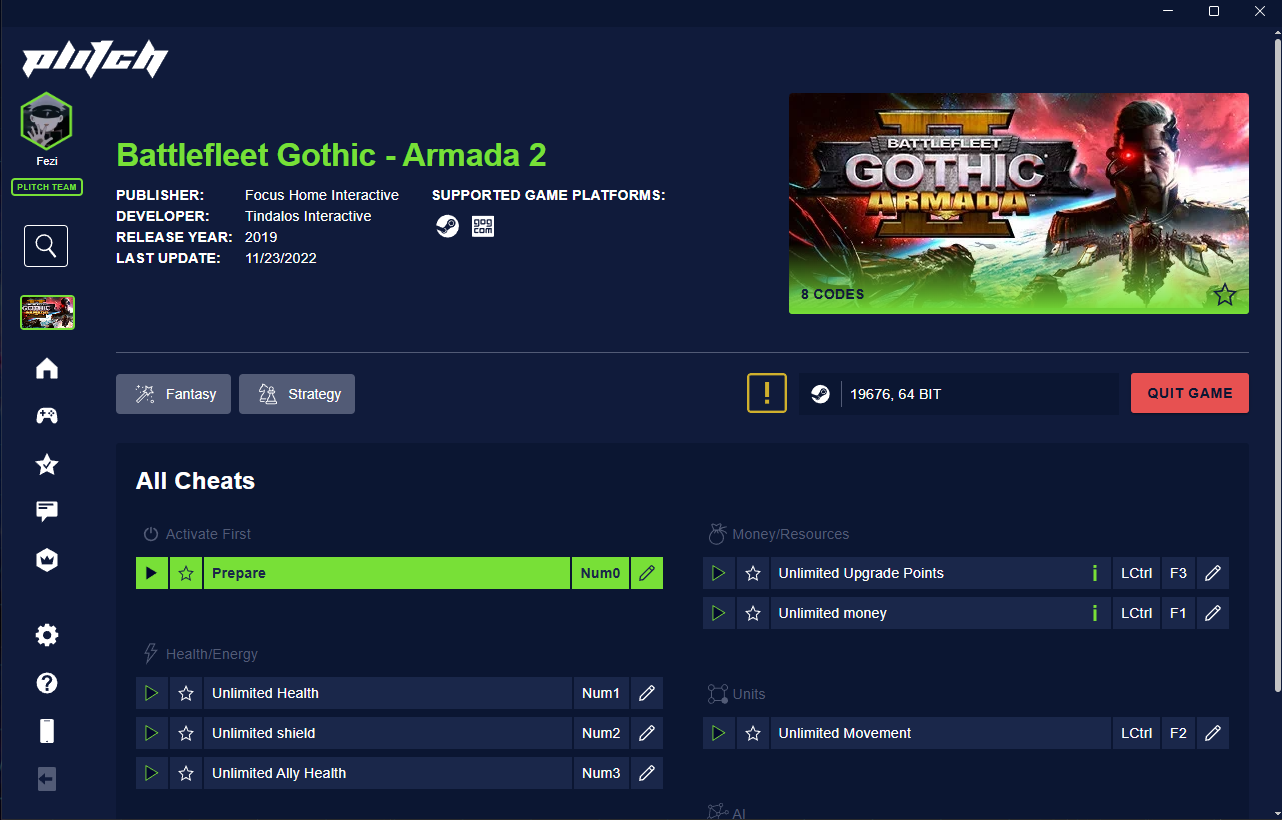The width and height of the screenshot is (1282, 820).
Task: Activate Unlimited money play button
Action: pyautogui.click(x=719, y=613)
